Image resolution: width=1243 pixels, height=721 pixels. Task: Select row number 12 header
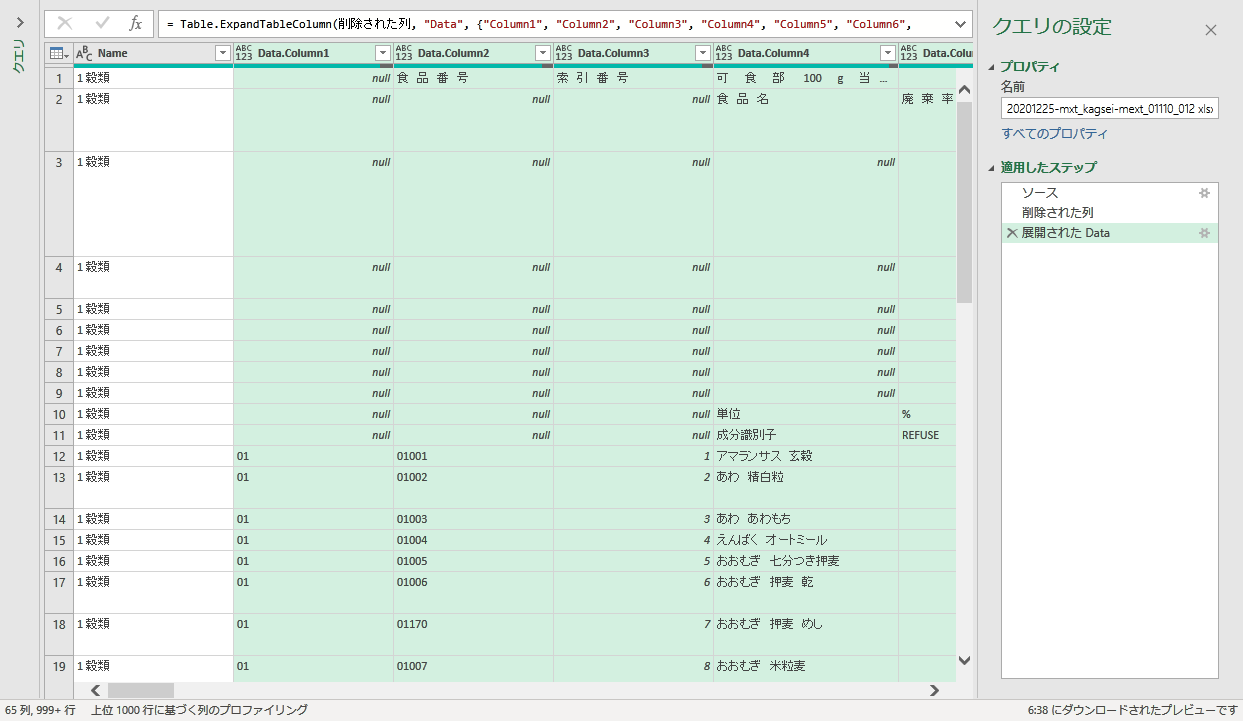(x=59, y=456)
